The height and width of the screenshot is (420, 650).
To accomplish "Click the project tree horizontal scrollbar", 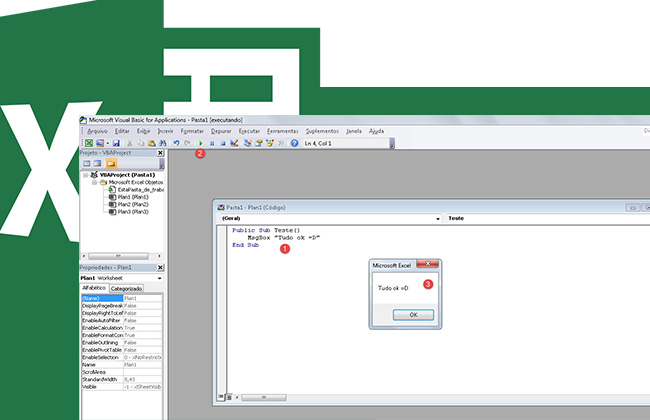I will point(121,256).
